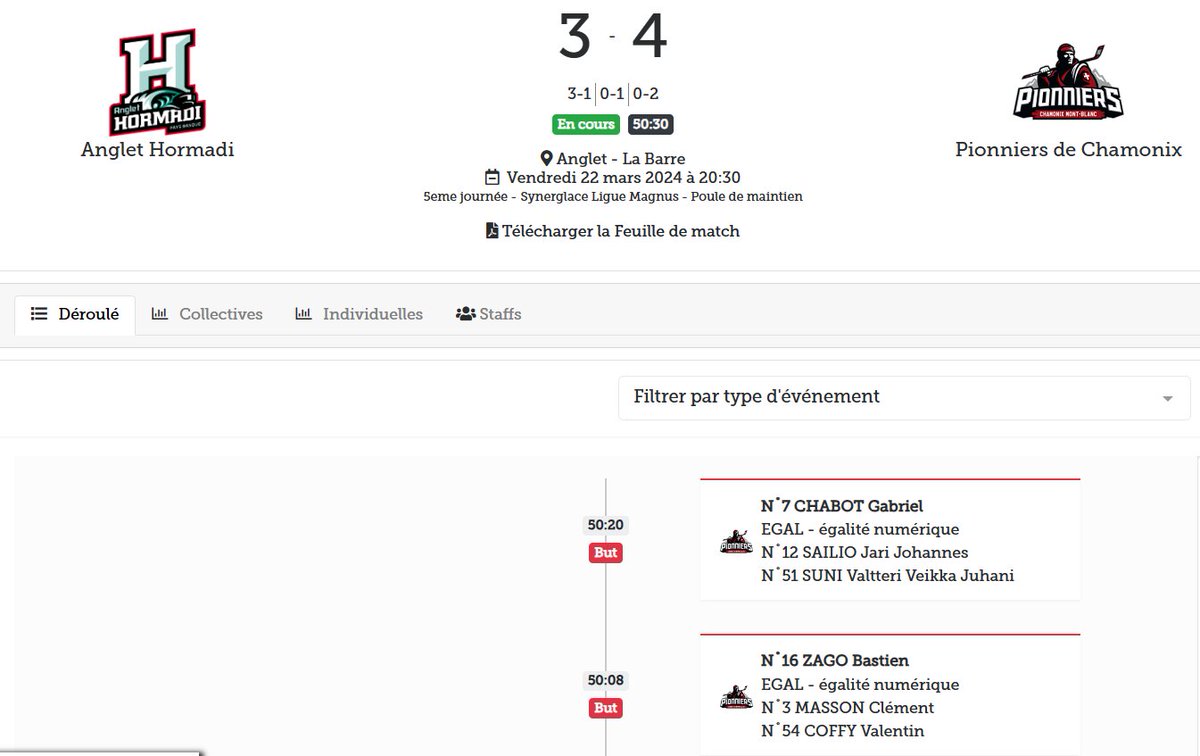Click the calendar icon beside match date

tap(492, 177)
